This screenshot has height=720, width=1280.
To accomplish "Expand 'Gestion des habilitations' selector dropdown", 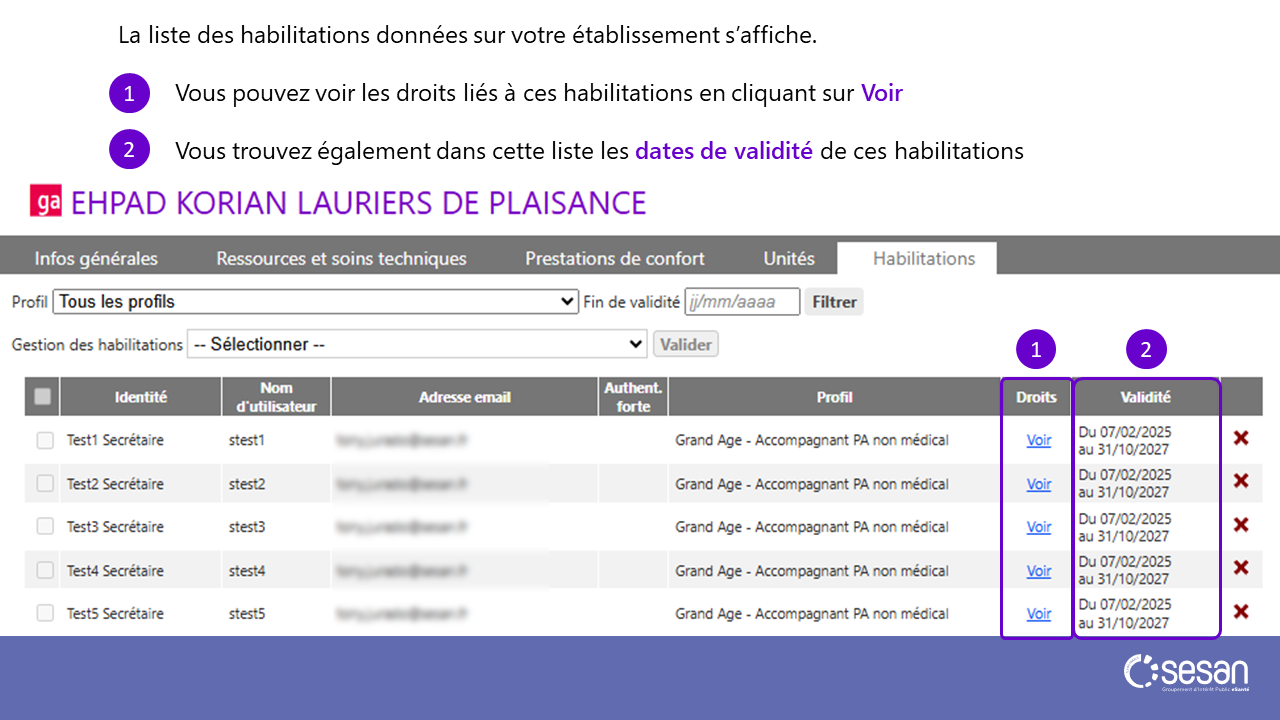I will pos(417,344).
